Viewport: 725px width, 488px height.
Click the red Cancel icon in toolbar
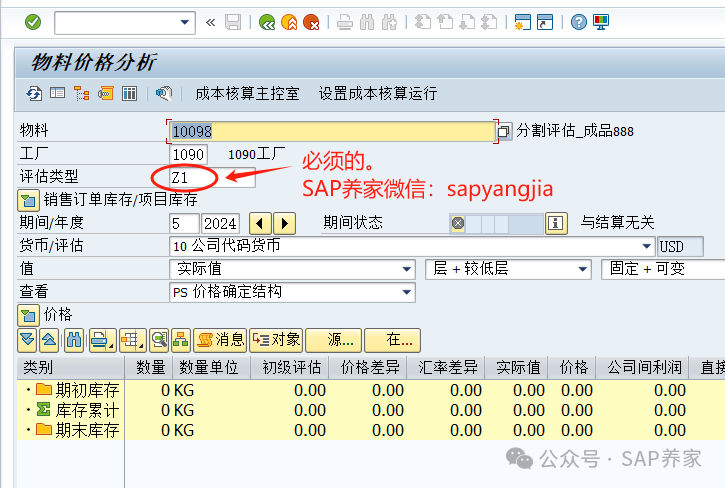(x=312, y=22)
